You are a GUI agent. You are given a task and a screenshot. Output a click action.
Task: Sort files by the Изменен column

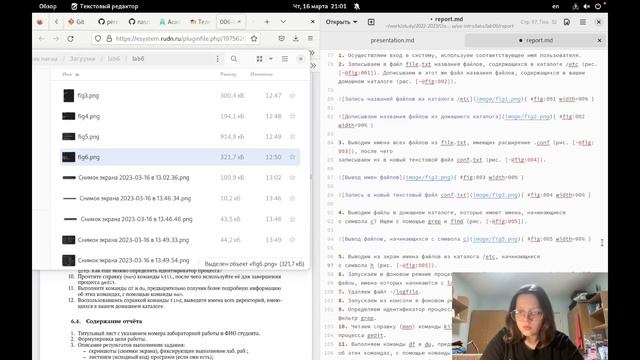(261, 74)
